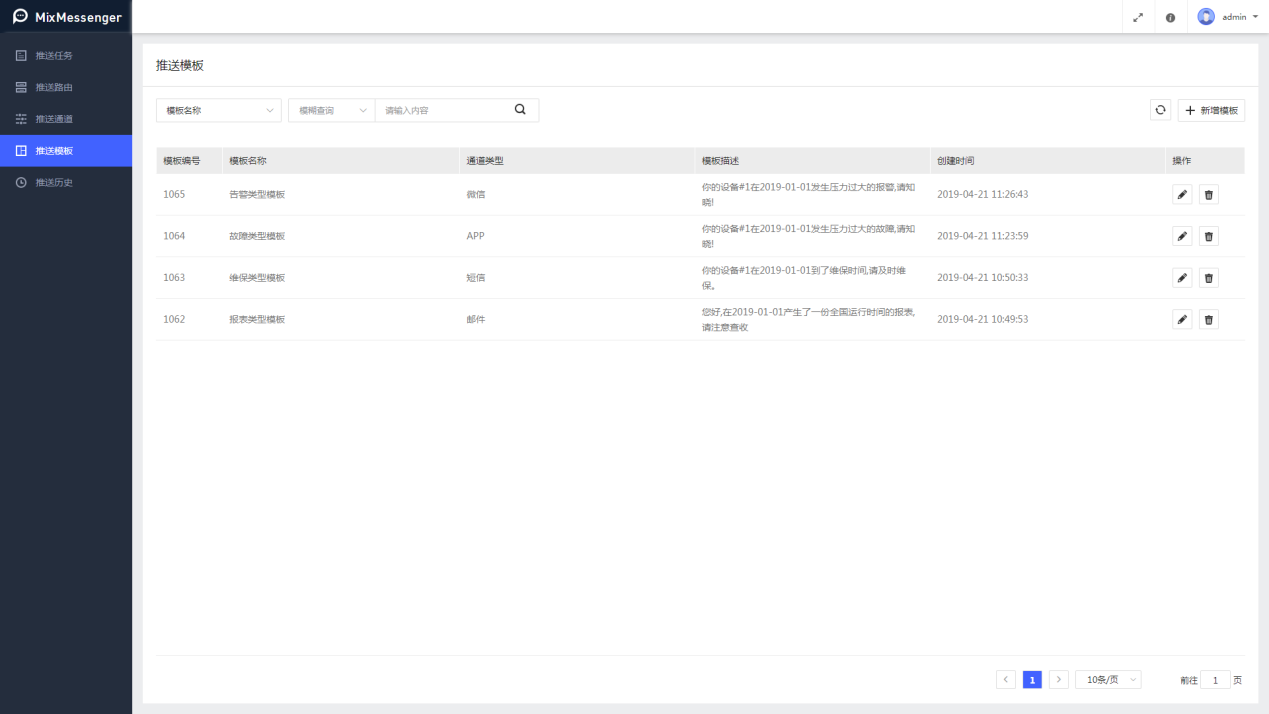
Task: Open 推送历史 in the sidebar
Action: point(54,183)
